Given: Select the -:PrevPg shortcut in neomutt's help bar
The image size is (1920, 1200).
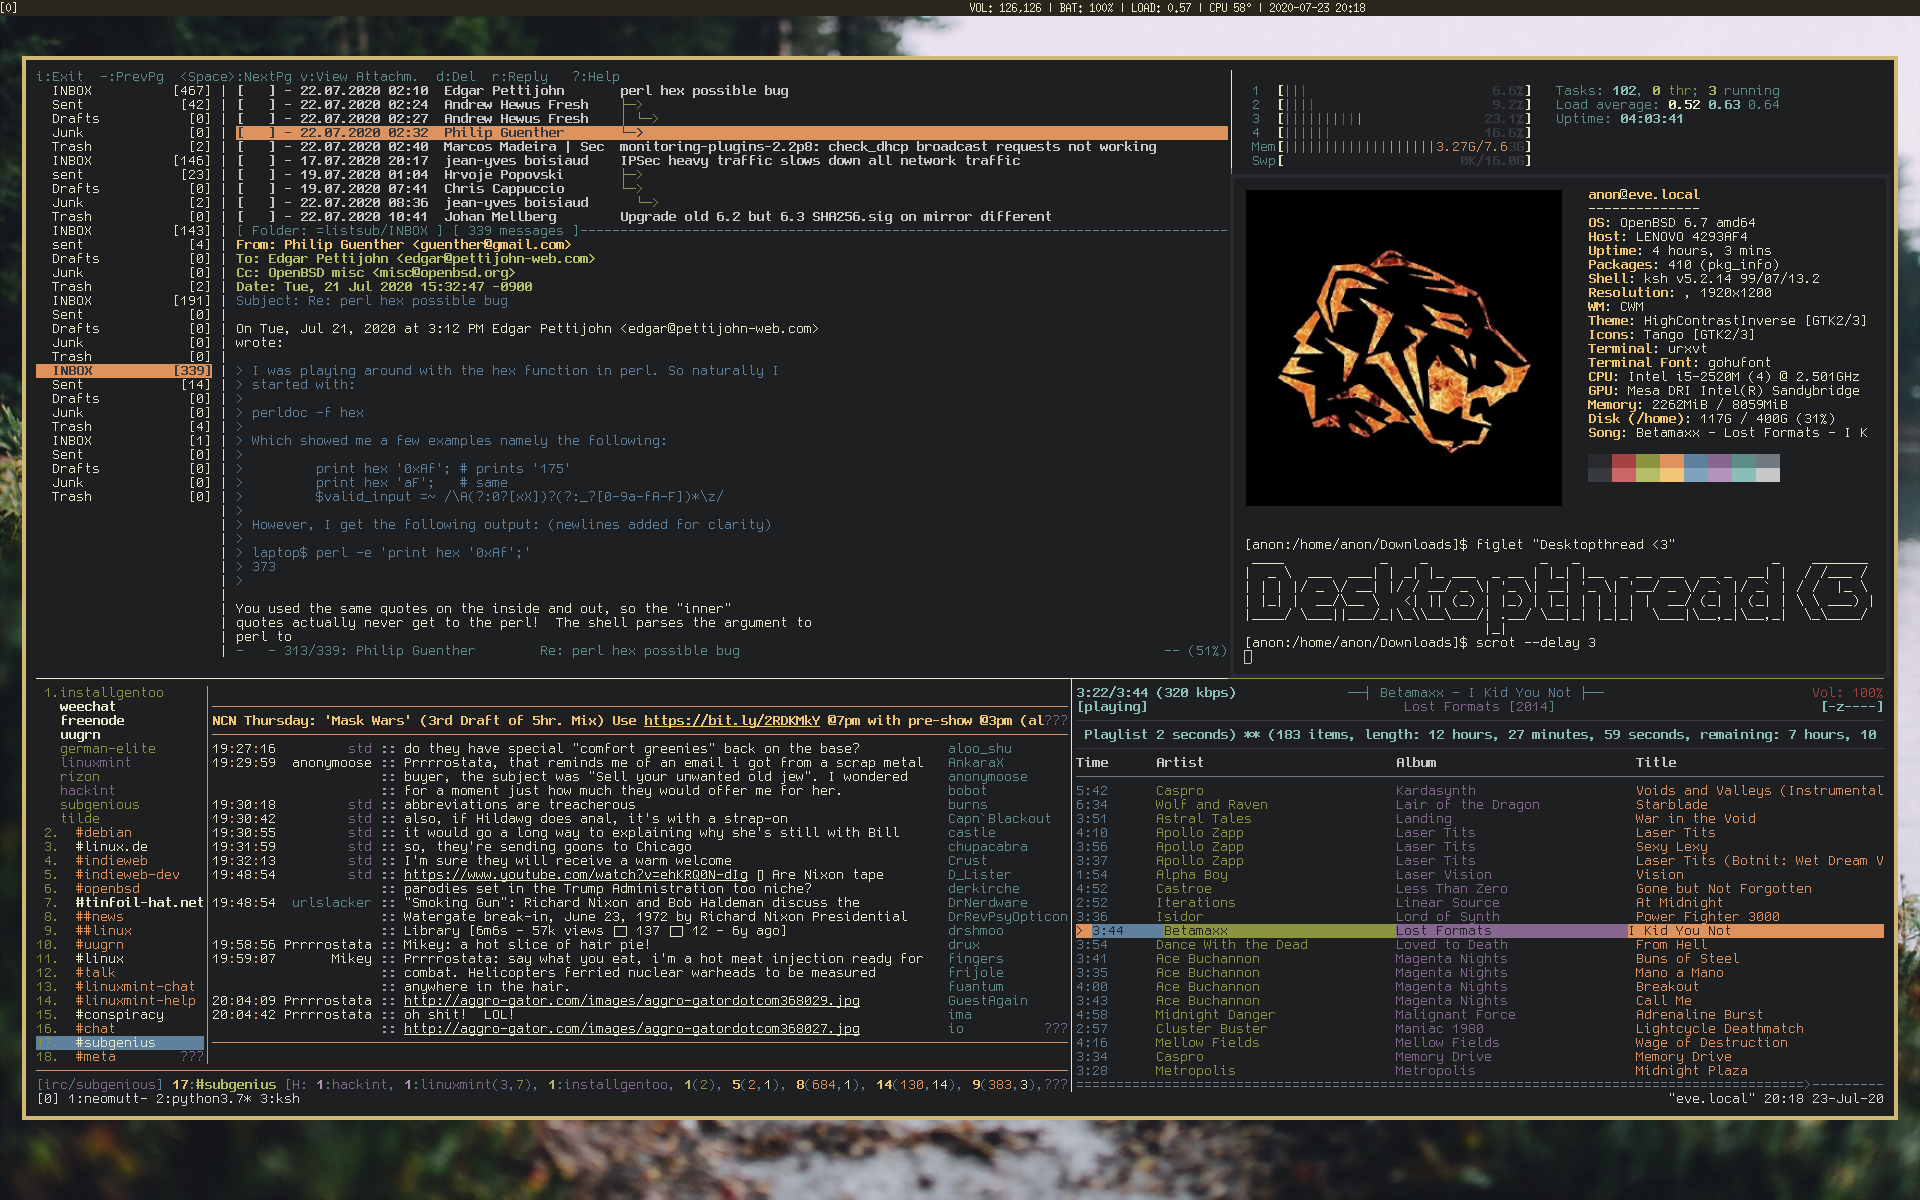Looking at the screenshot, I should point(132,76).
